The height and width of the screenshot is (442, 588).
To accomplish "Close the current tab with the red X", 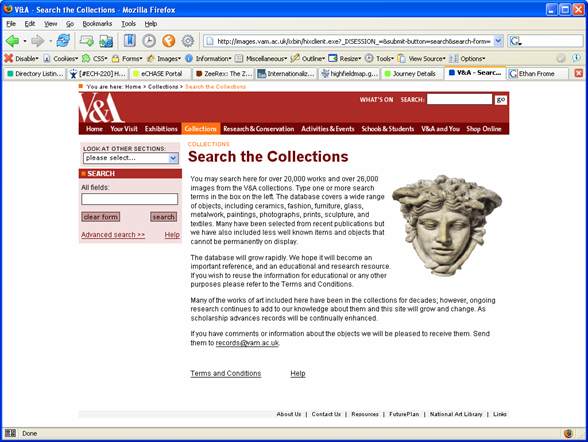I will pos(579,73).
